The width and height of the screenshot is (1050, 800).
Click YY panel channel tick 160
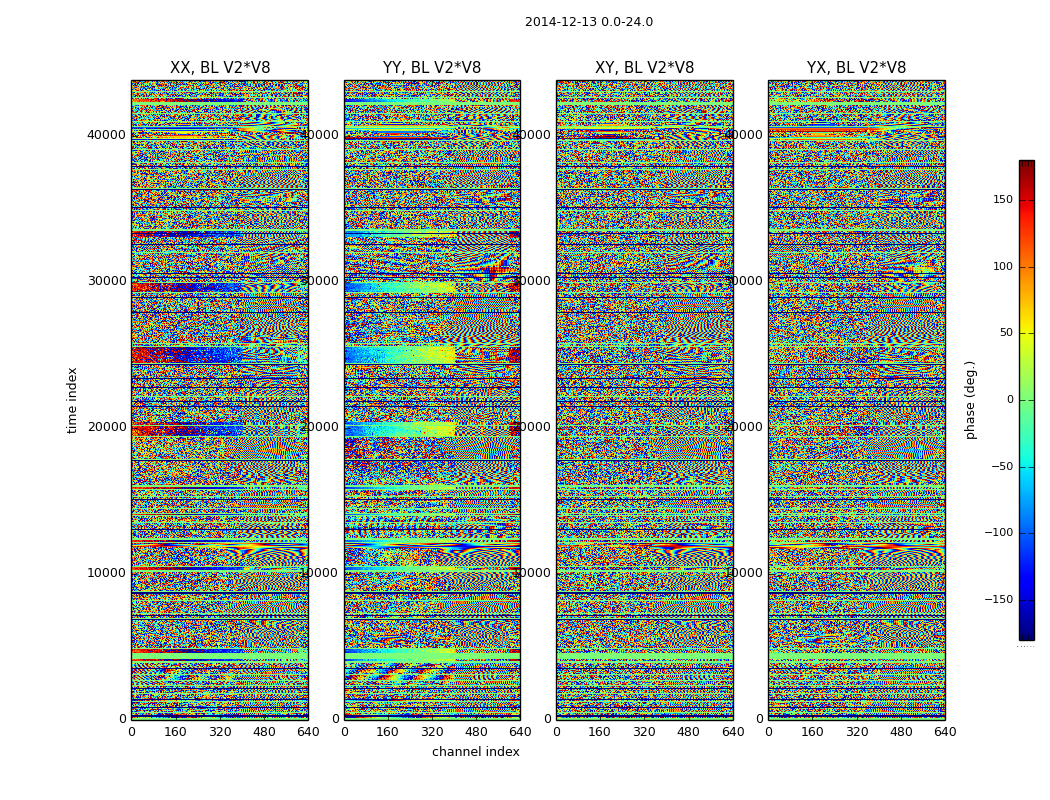[x=388, y=732]
